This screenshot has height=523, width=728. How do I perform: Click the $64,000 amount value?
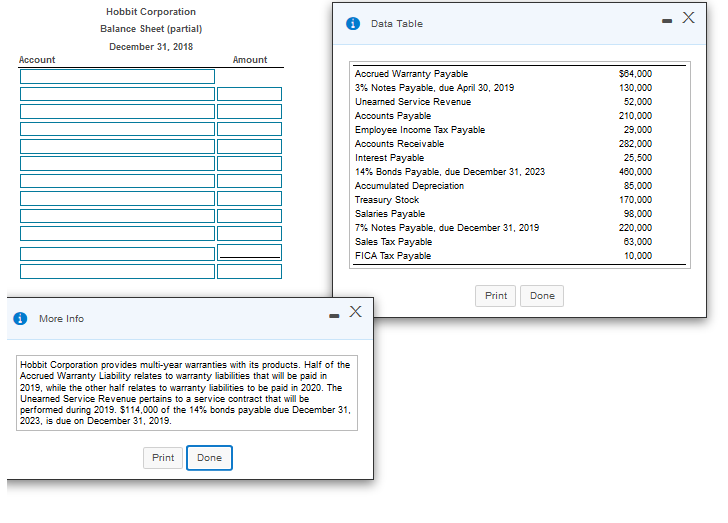[x=635, y=74]
